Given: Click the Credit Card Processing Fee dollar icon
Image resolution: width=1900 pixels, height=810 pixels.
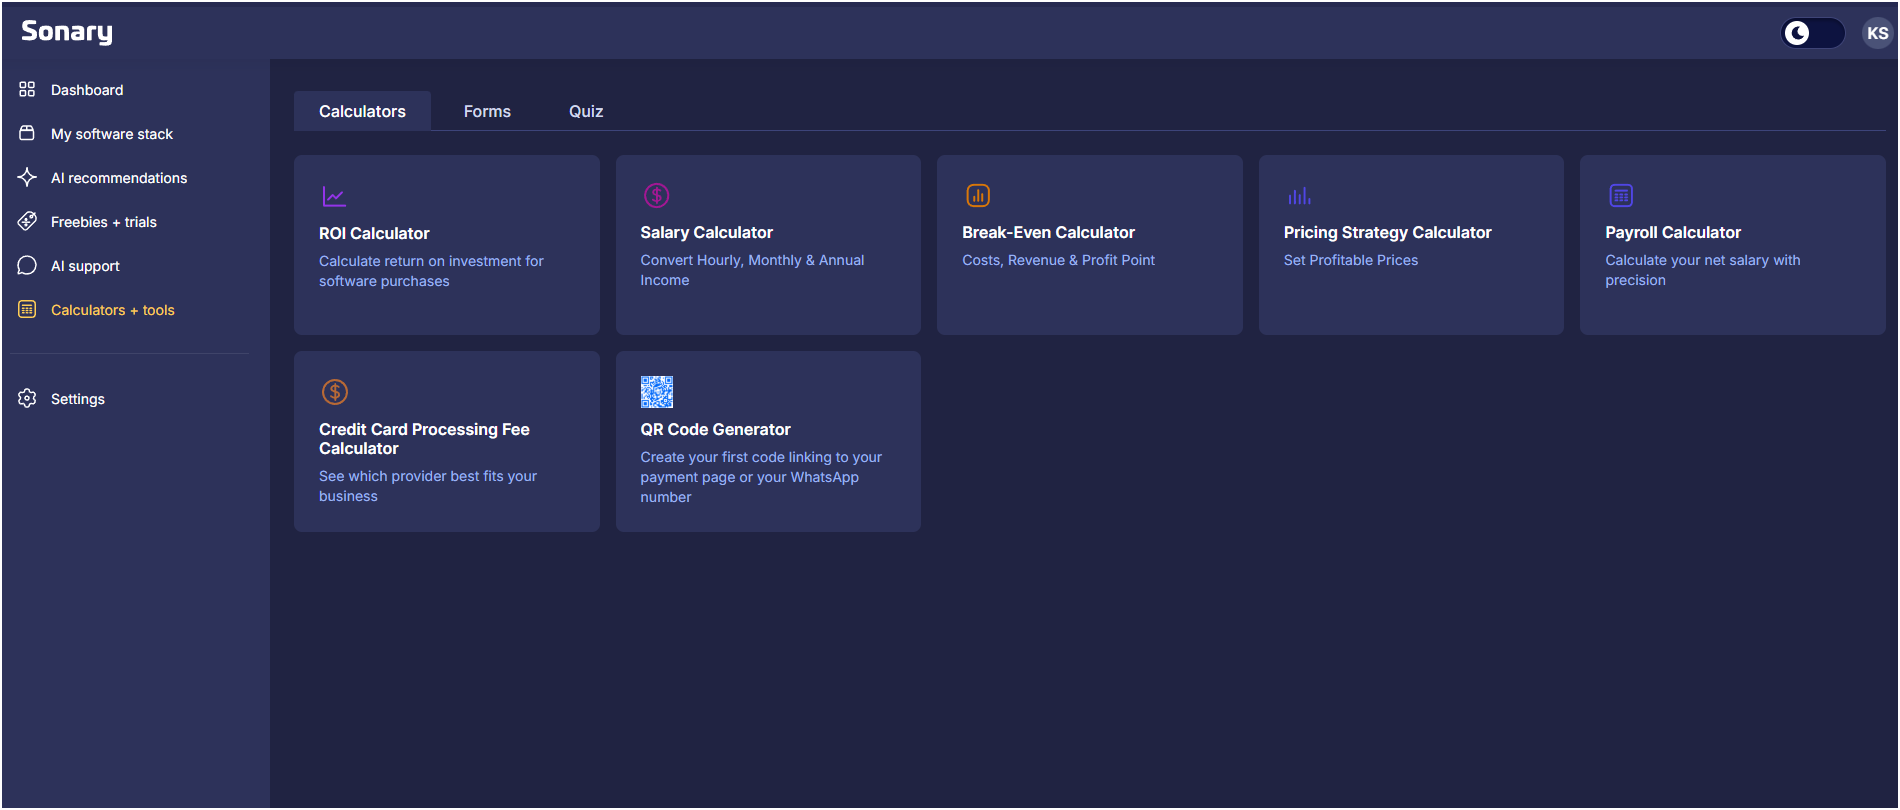Looking at the screenshot, I should (335, 392).
